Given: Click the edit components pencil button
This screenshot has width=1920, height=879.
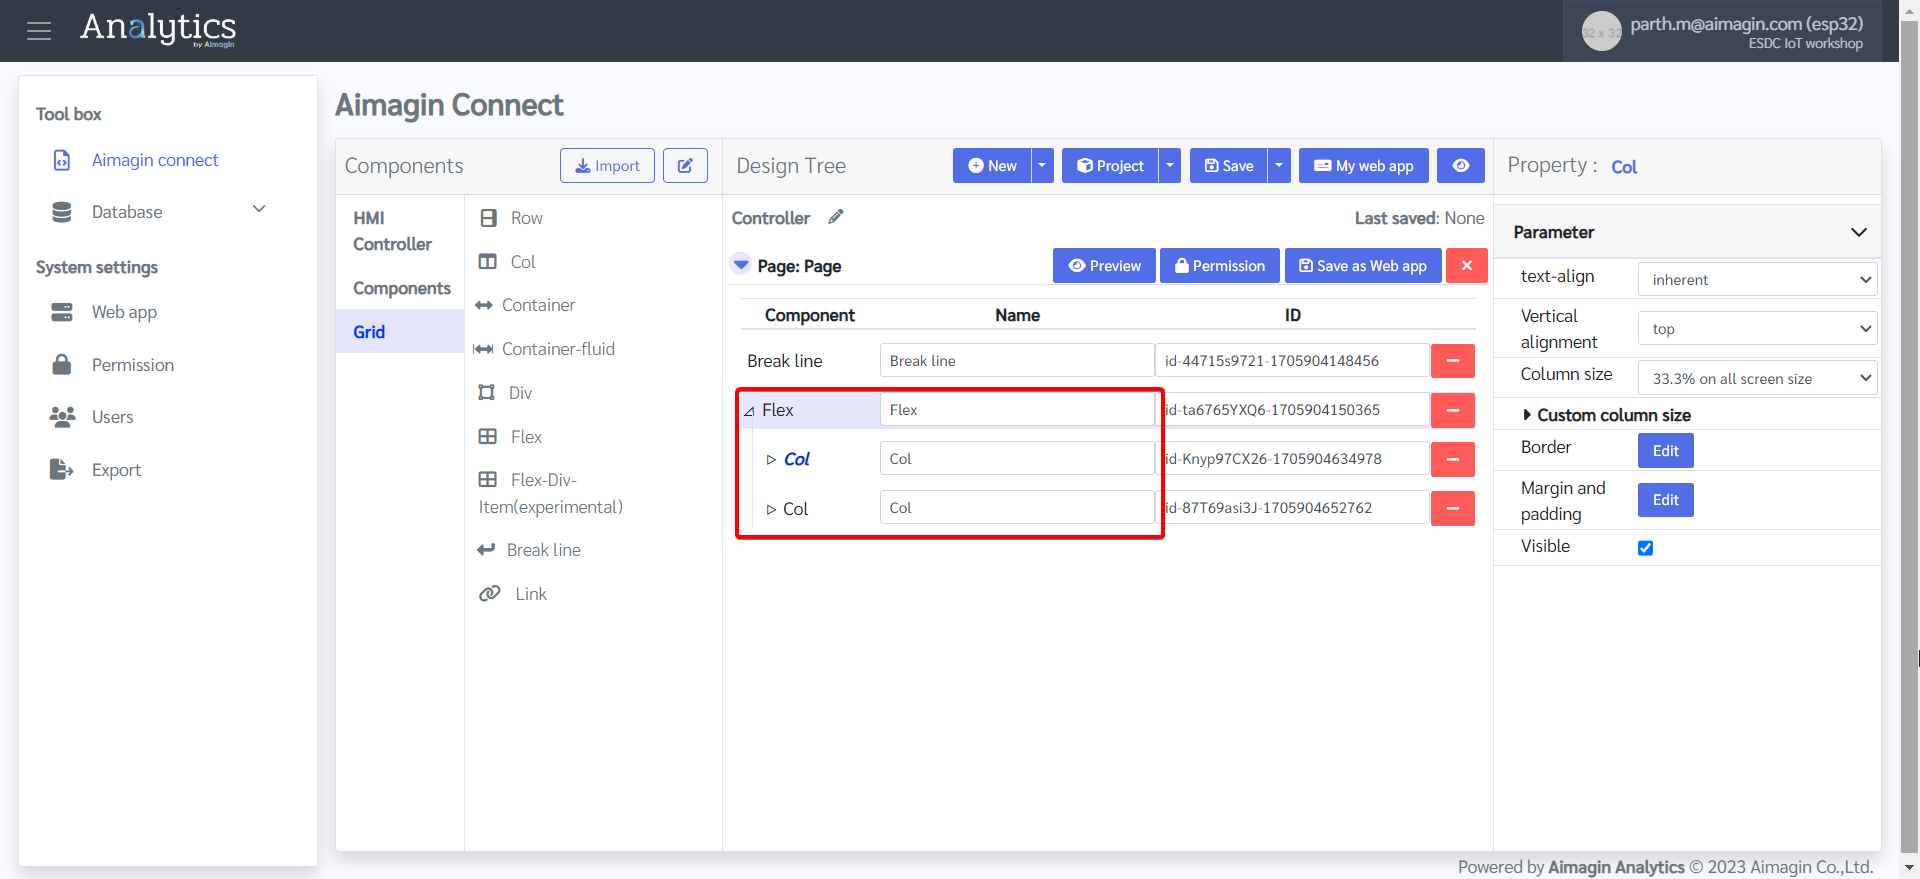Looking at the screenshot, I should tap(685, 166).
